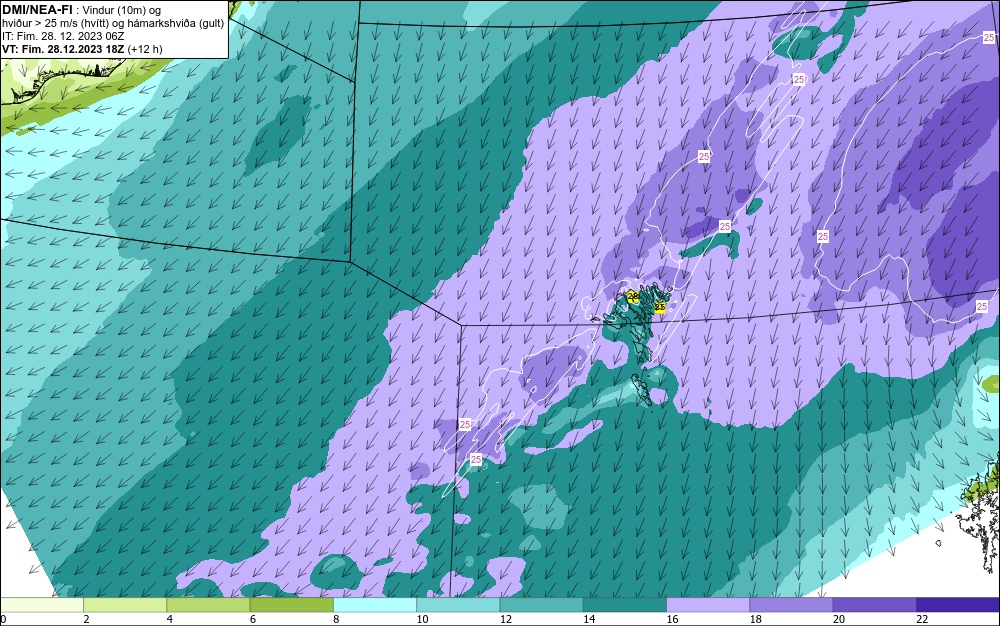Click the dark violet legend swatch above 22

pos(958,605)
